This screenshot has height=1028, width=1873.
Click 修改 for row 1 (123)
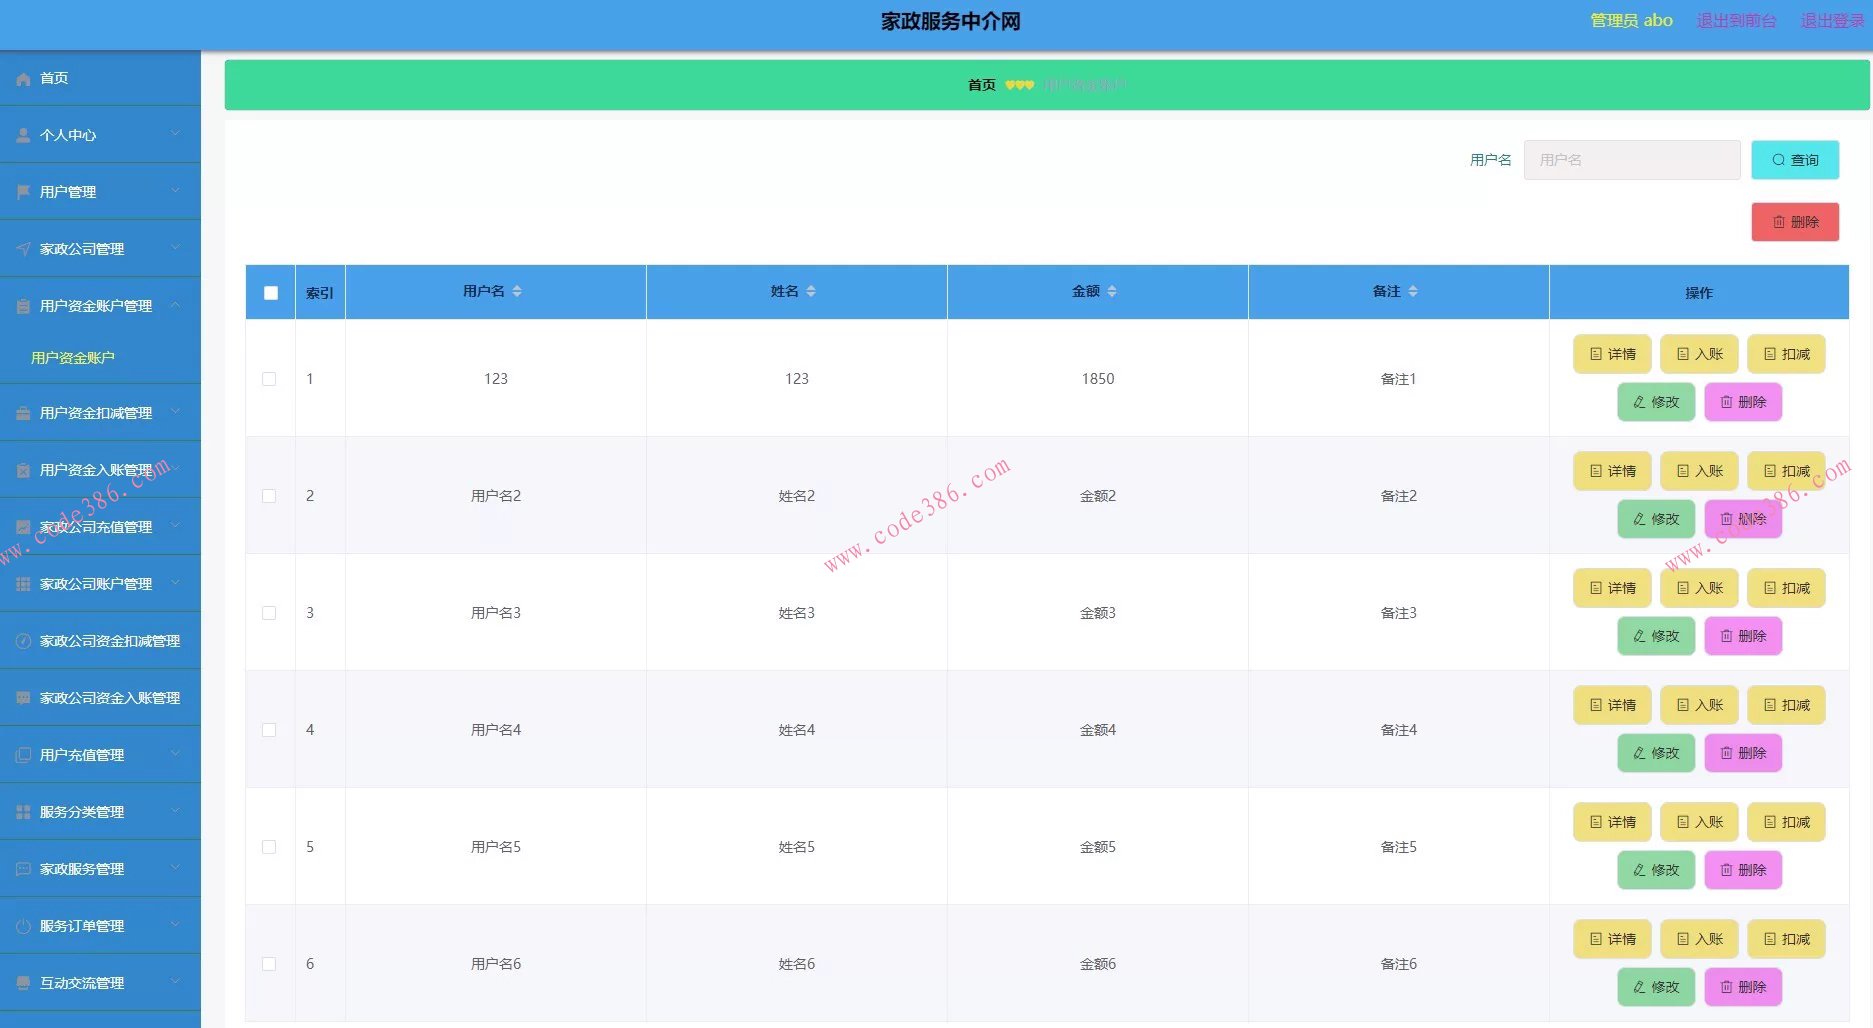point(1656,402)
